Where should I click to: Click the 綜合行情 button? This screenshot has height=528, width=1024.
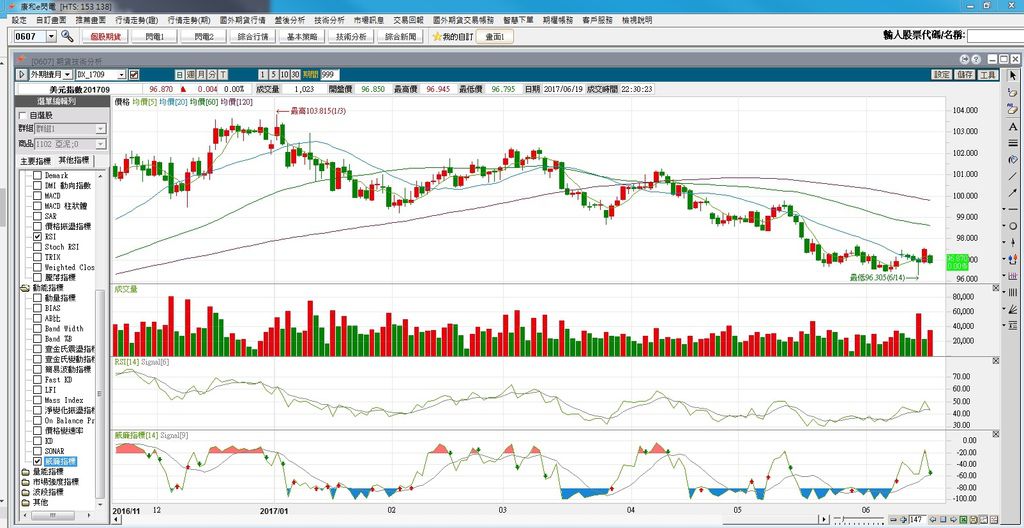253,37
